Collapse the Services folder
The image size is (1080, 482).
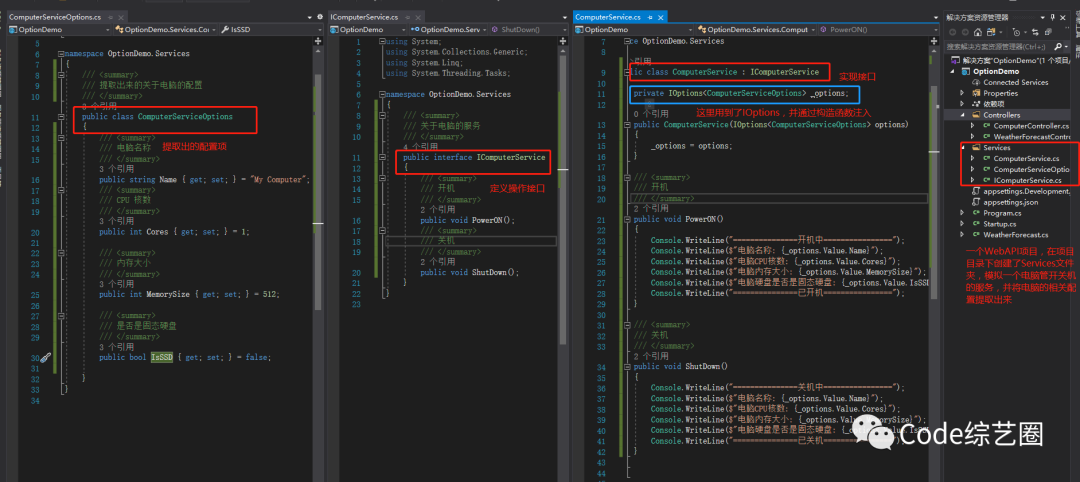(963, 147)
